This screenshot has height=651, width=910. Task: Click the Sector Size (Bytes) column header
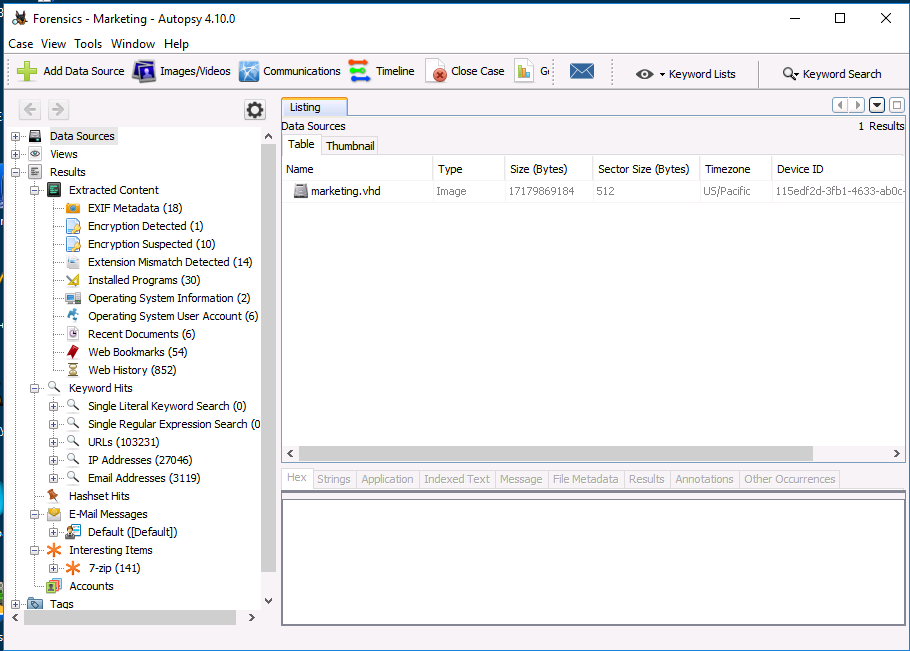pos(646,169)
